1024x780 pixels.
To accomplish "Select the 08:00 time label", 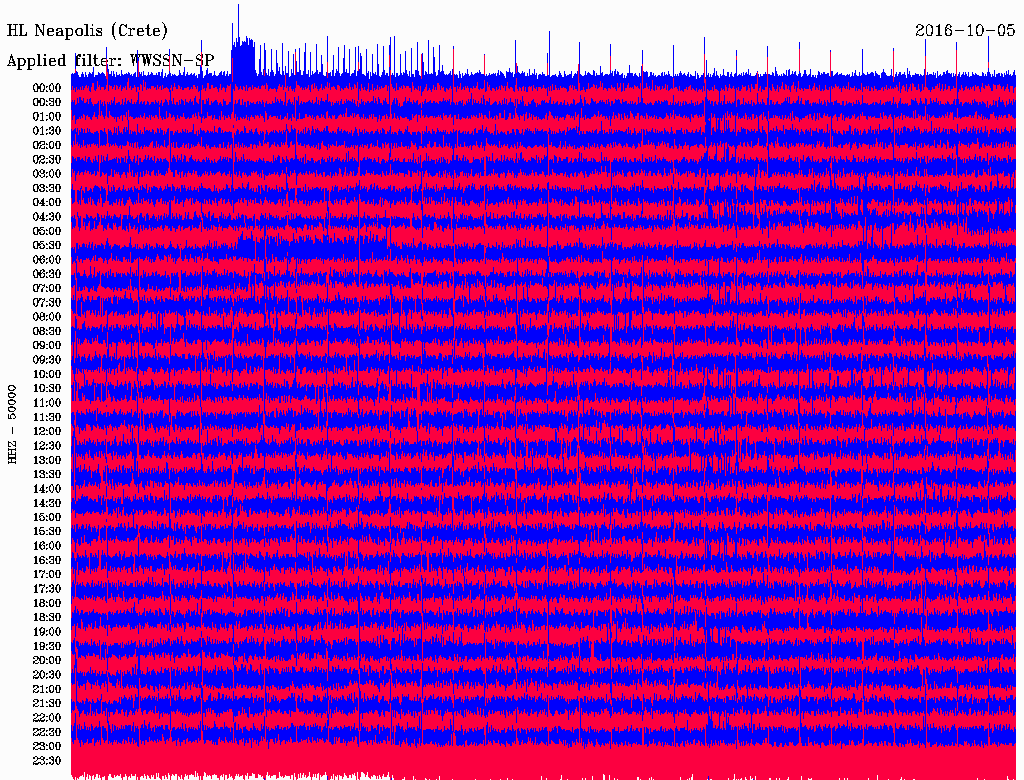I will tap(47, 317).
